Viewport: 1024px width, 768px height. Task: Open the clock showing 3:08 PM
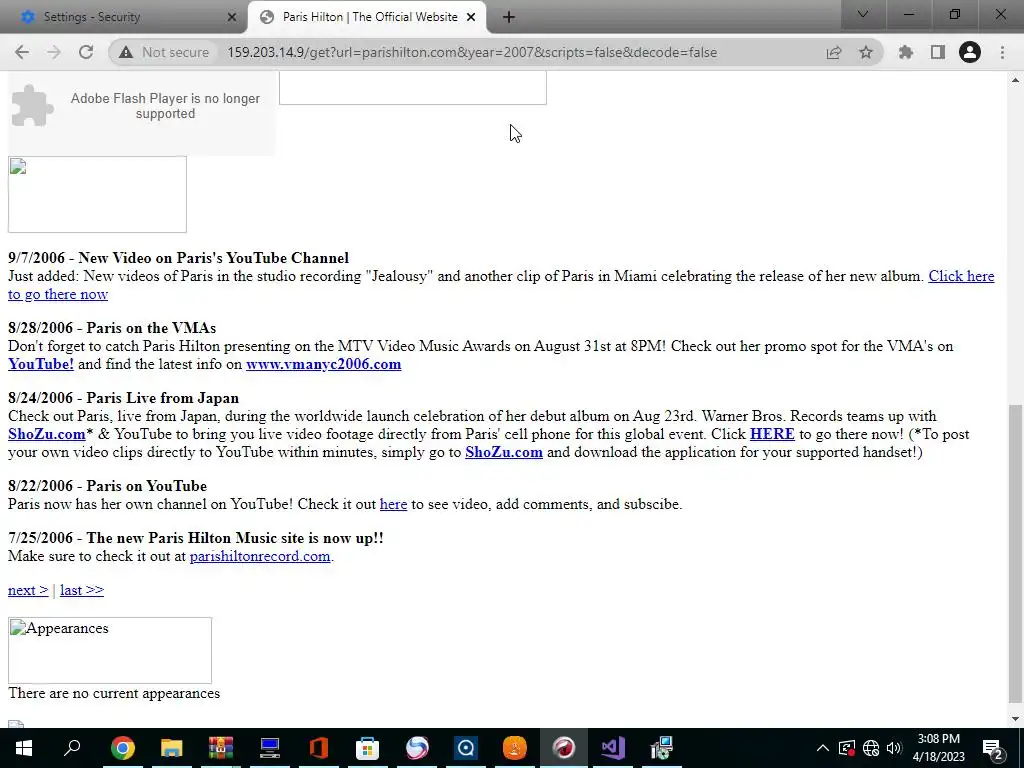pos(938,748)
